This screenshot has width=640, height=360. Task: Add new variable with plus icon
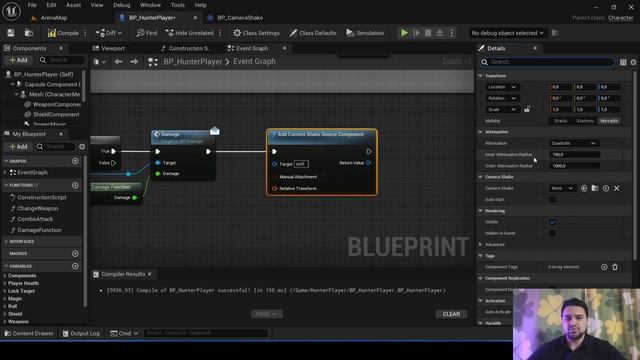(75, 266)
